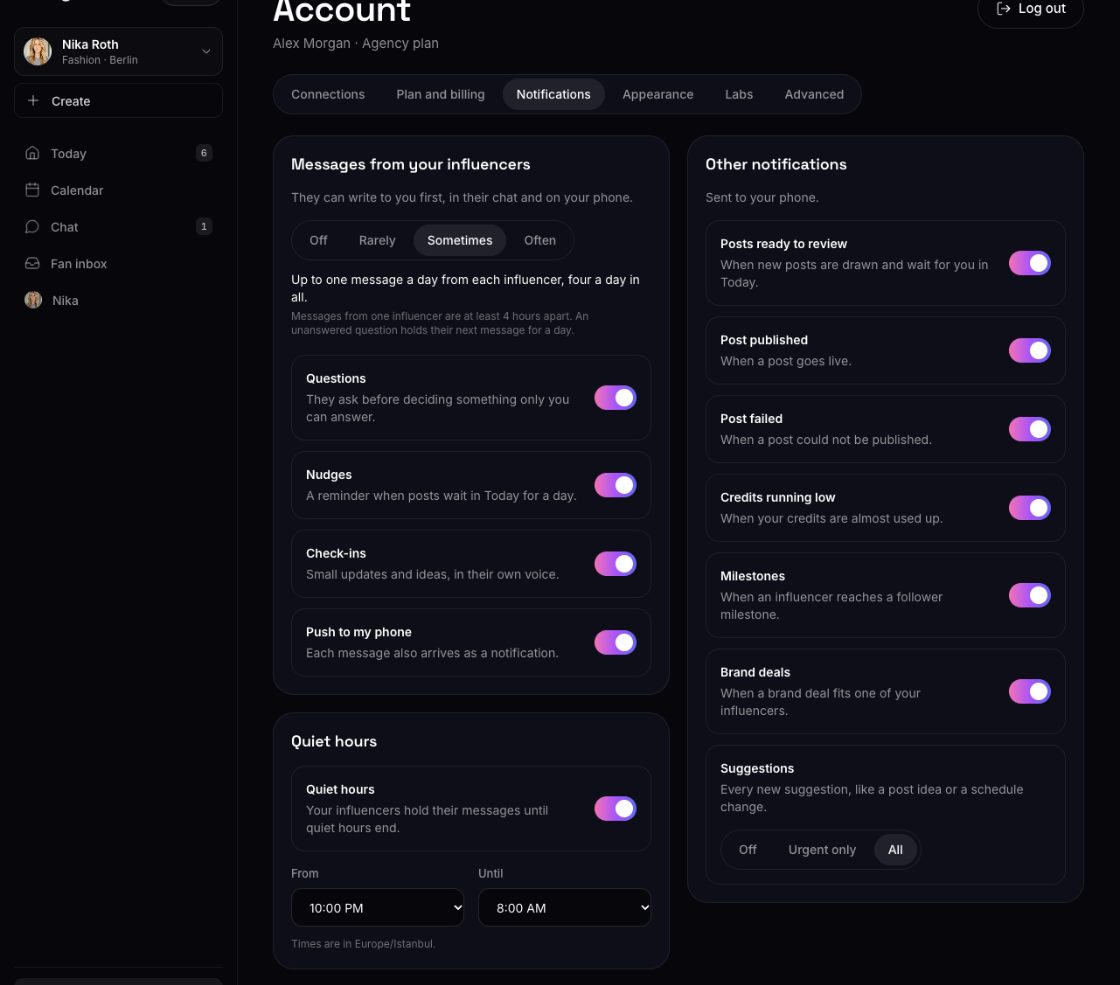Choose Rarely for influencer messages
The width and height of the screenshot is (1120, 985).
click(377, 241)
